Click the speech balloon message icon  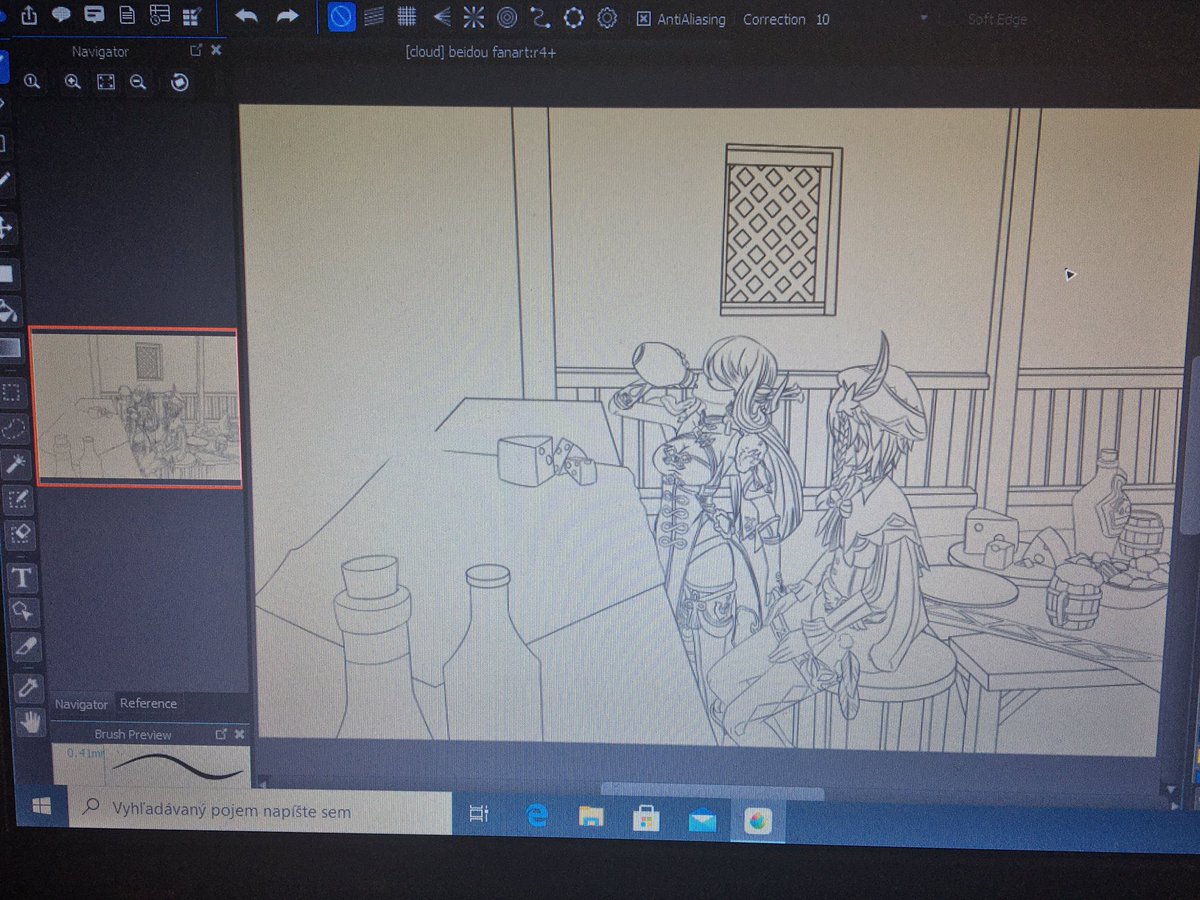coord(94,15)
